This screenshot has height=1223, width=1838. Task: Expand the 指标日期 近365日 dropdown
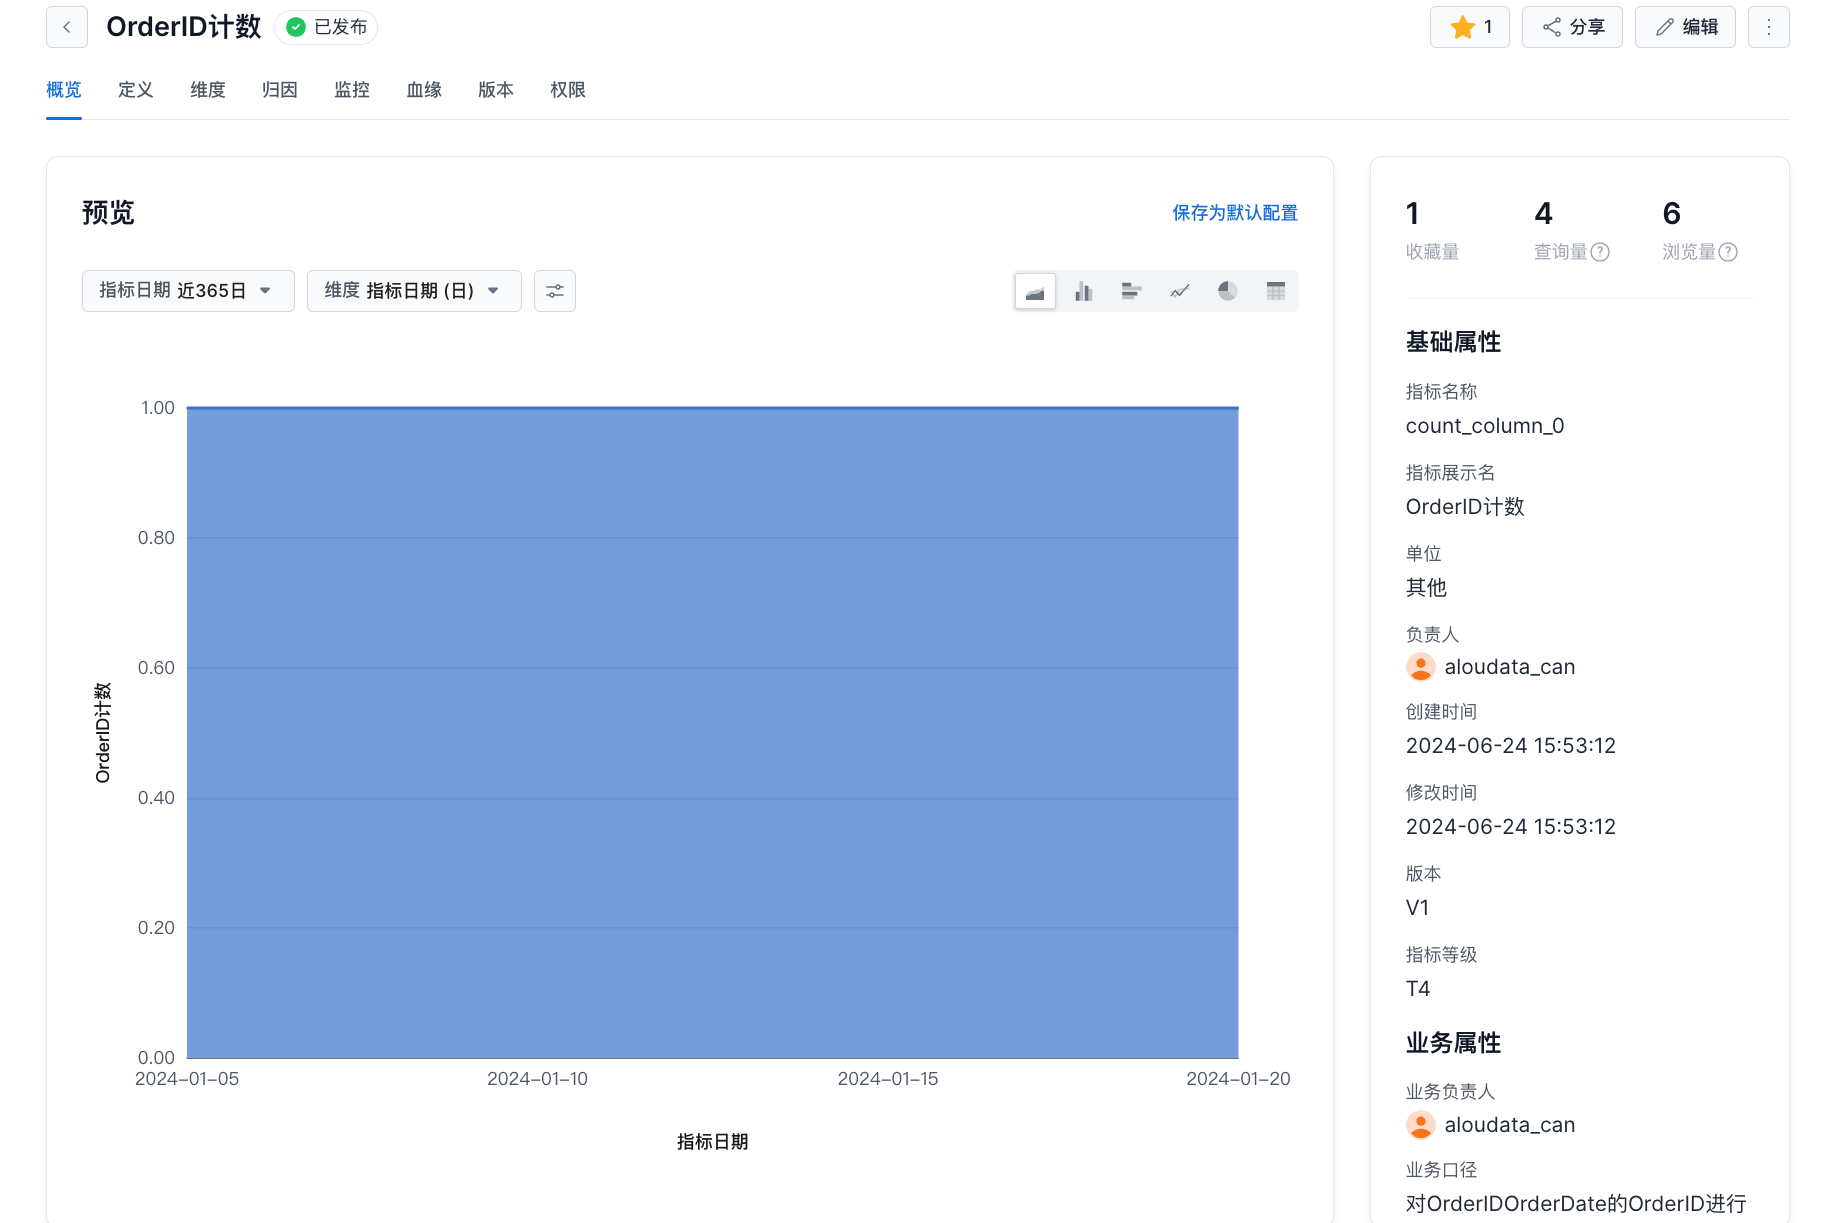188,291
